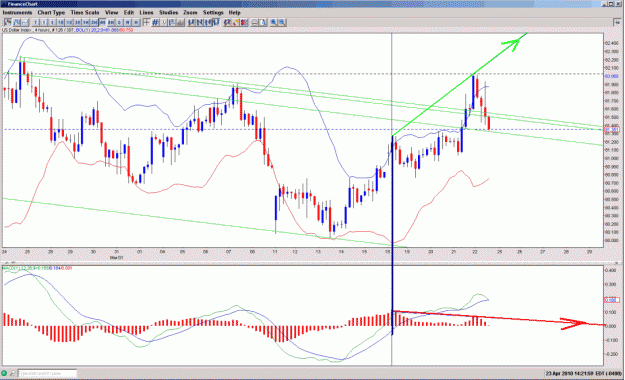Click the zoom out magnifier icon
Viewport: 625px width, 380px height.
[x=282, y=23]
